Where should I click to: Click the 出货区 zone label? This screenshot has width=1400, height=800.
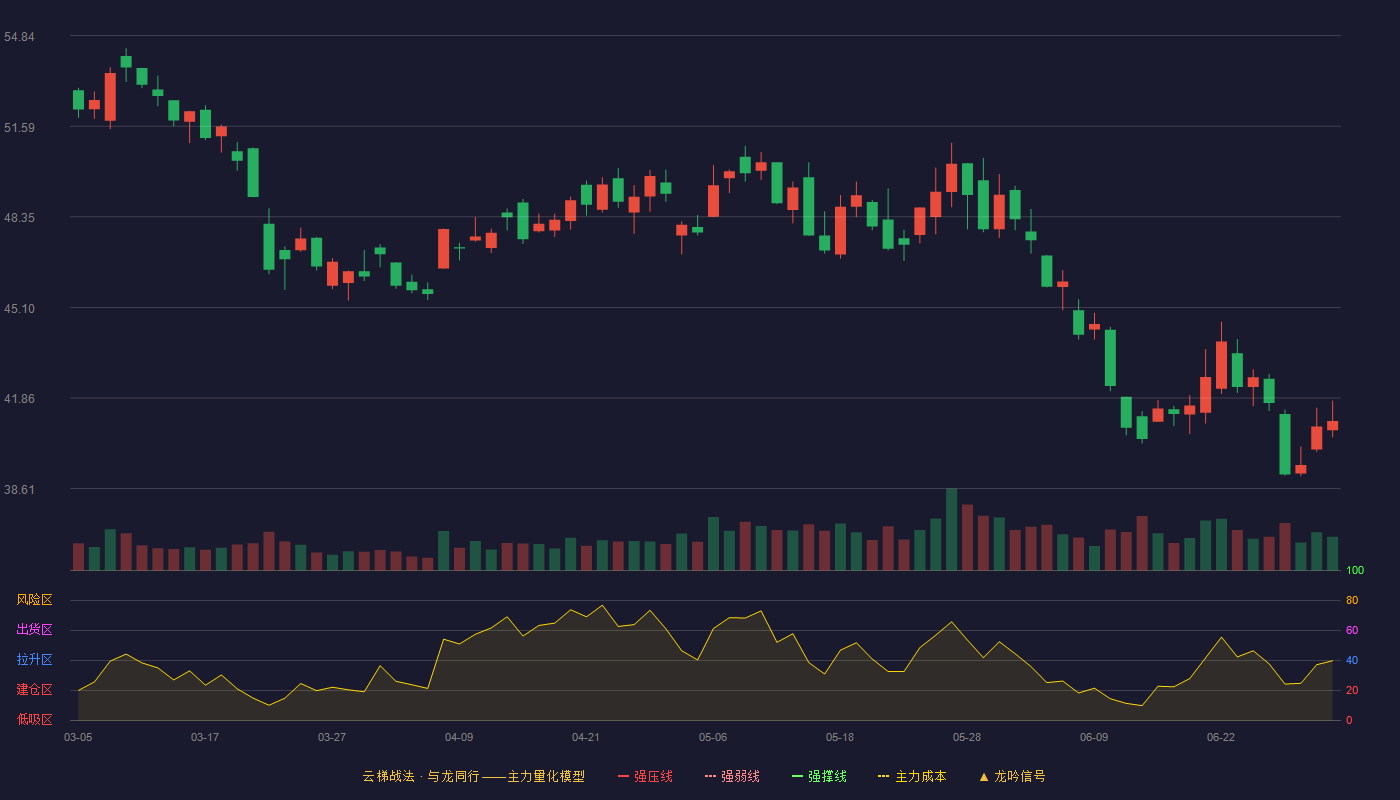pyautogui.click(x=35, y=630)
